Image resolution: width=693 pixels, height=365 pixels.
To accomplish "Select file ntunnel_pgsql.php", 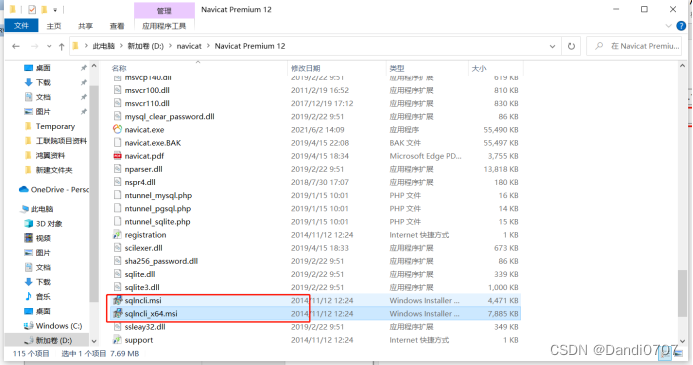I will click(x=157, y=208).
